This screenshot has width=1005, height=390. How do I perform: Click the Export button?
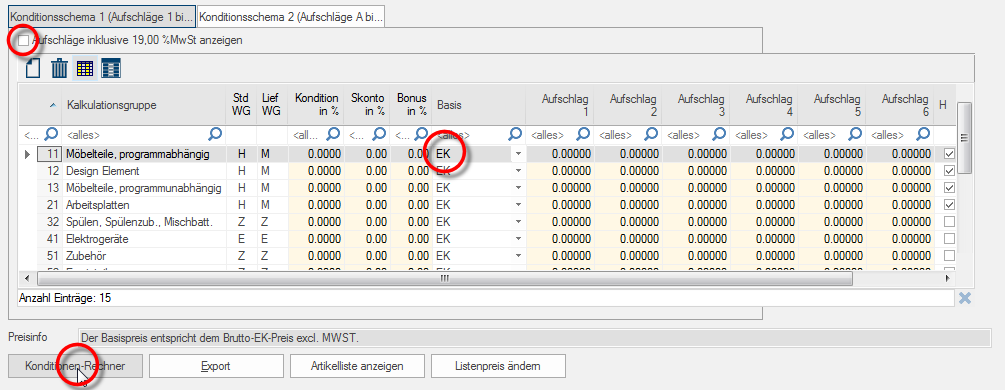click(216, 366)
